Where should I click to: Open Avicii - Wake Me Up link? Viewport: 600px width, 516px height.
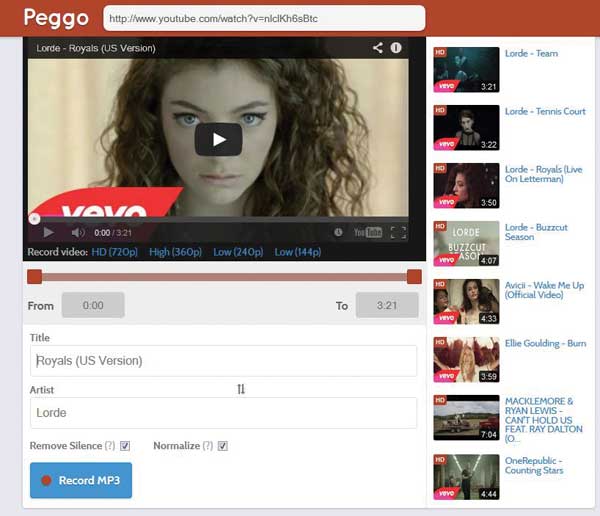point(544,290)
